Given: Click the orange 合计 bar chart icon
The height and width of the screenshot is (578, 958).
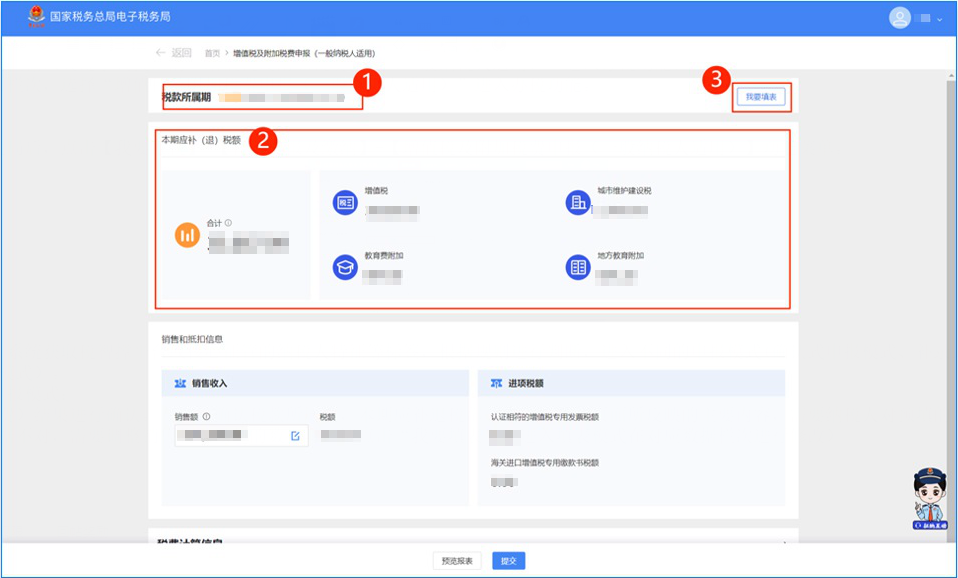Looking at the screenshot, I should point(187,235).
